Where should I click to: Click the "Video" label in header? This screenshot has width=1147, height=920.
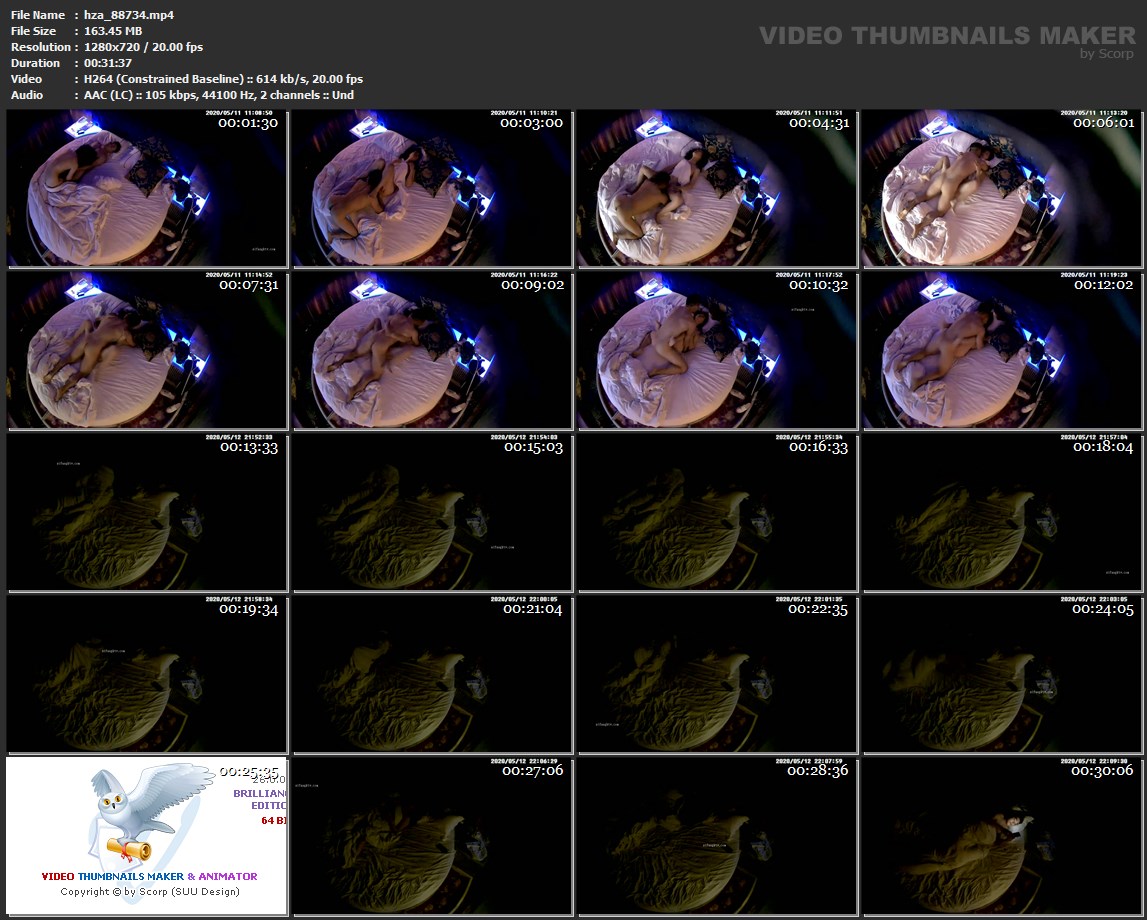(x=26, y=79)
